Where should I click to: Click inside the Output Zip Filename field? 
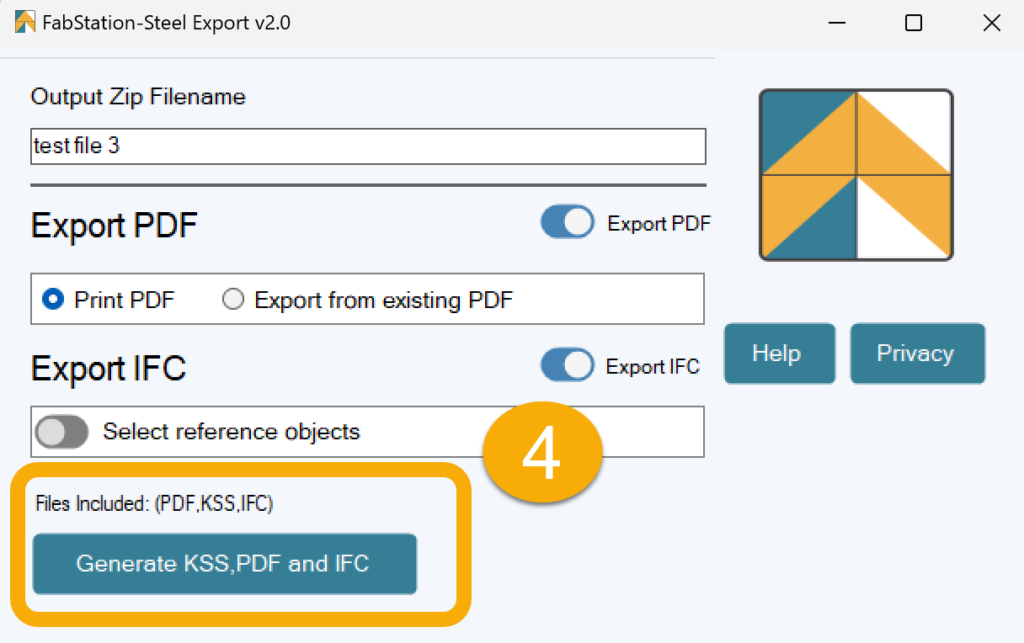coord(367,146)
